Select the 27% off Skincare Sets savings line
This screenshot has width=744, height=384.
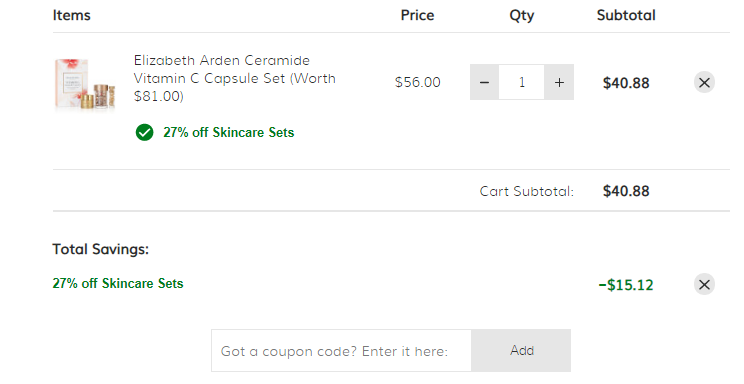(x=118, y=283)
